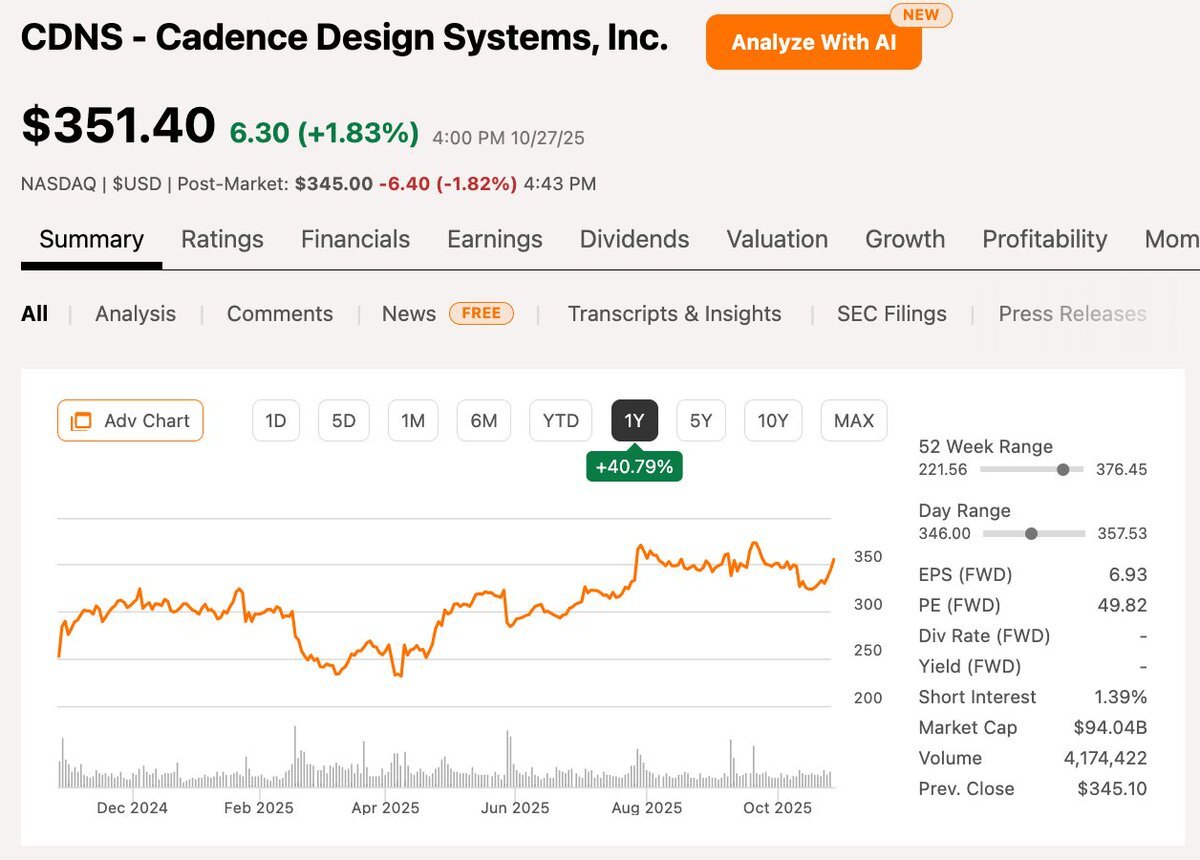The image size is (1200, 860).
Task: Open the News section with FREE badge
Action: [409, 314]
